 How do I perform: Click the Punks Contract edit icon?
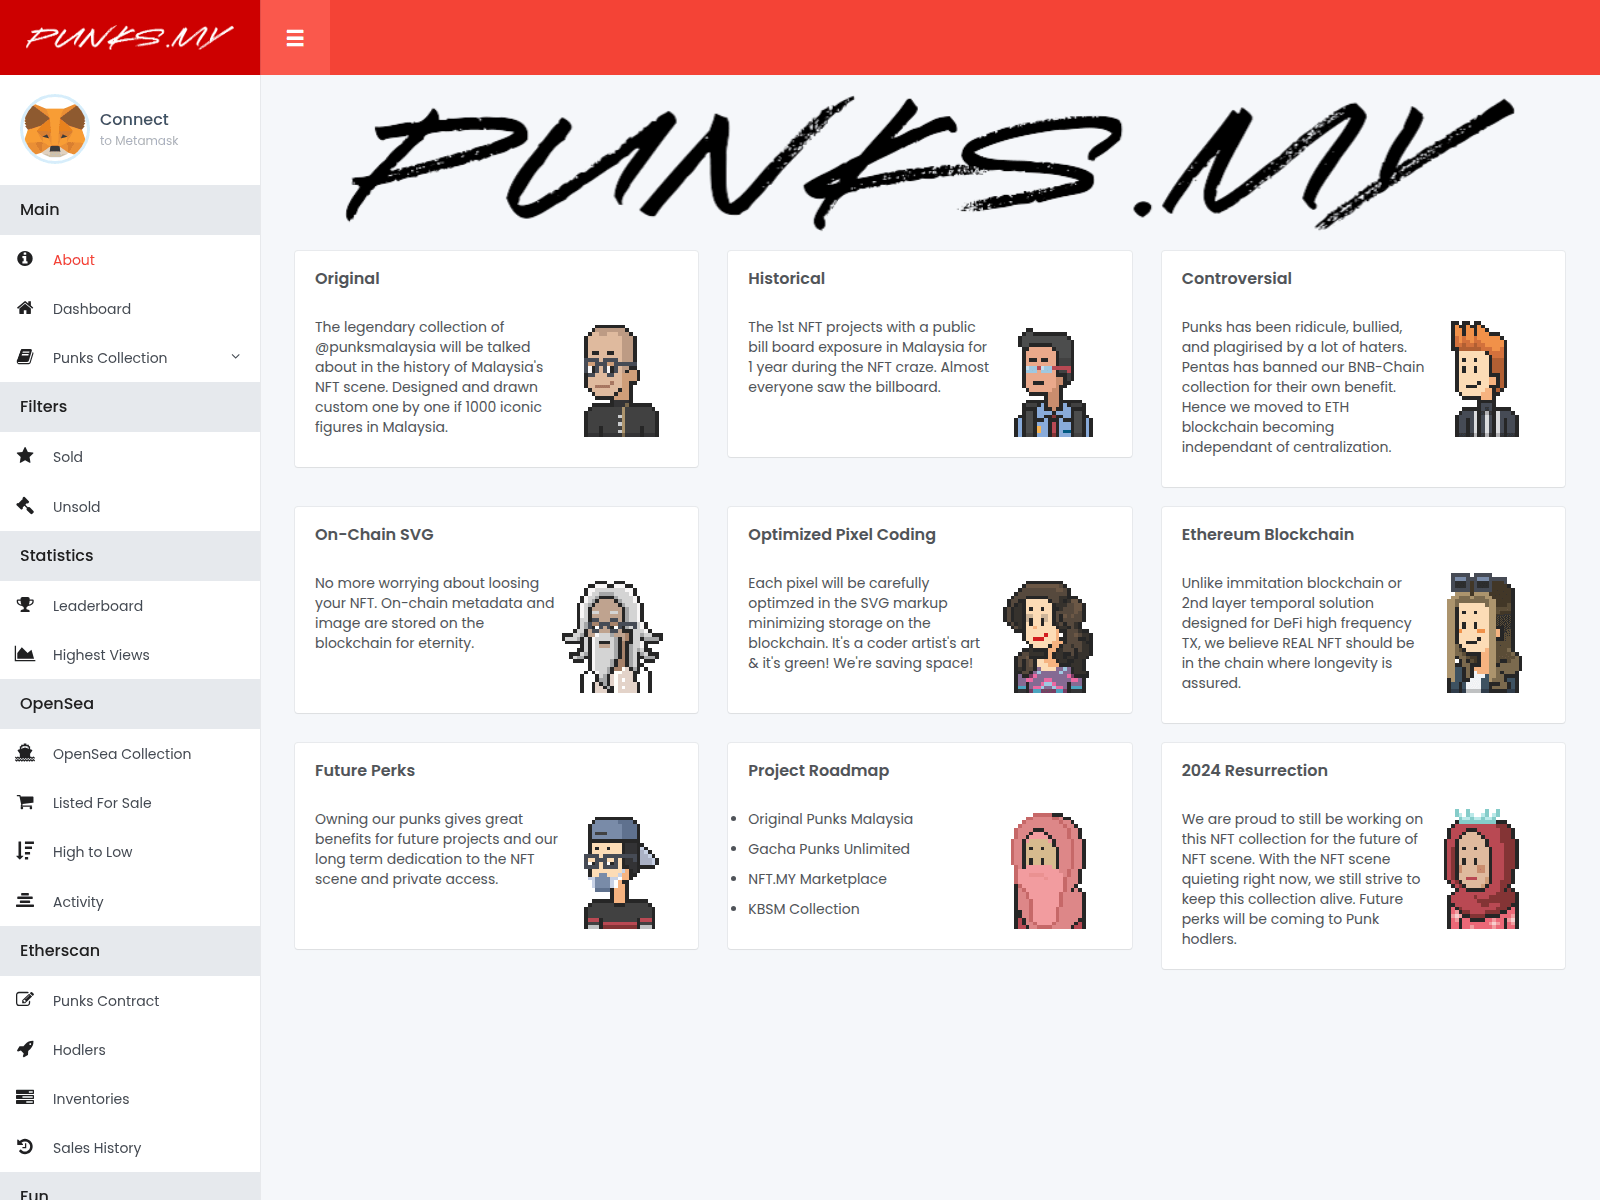click(25, 1000)
